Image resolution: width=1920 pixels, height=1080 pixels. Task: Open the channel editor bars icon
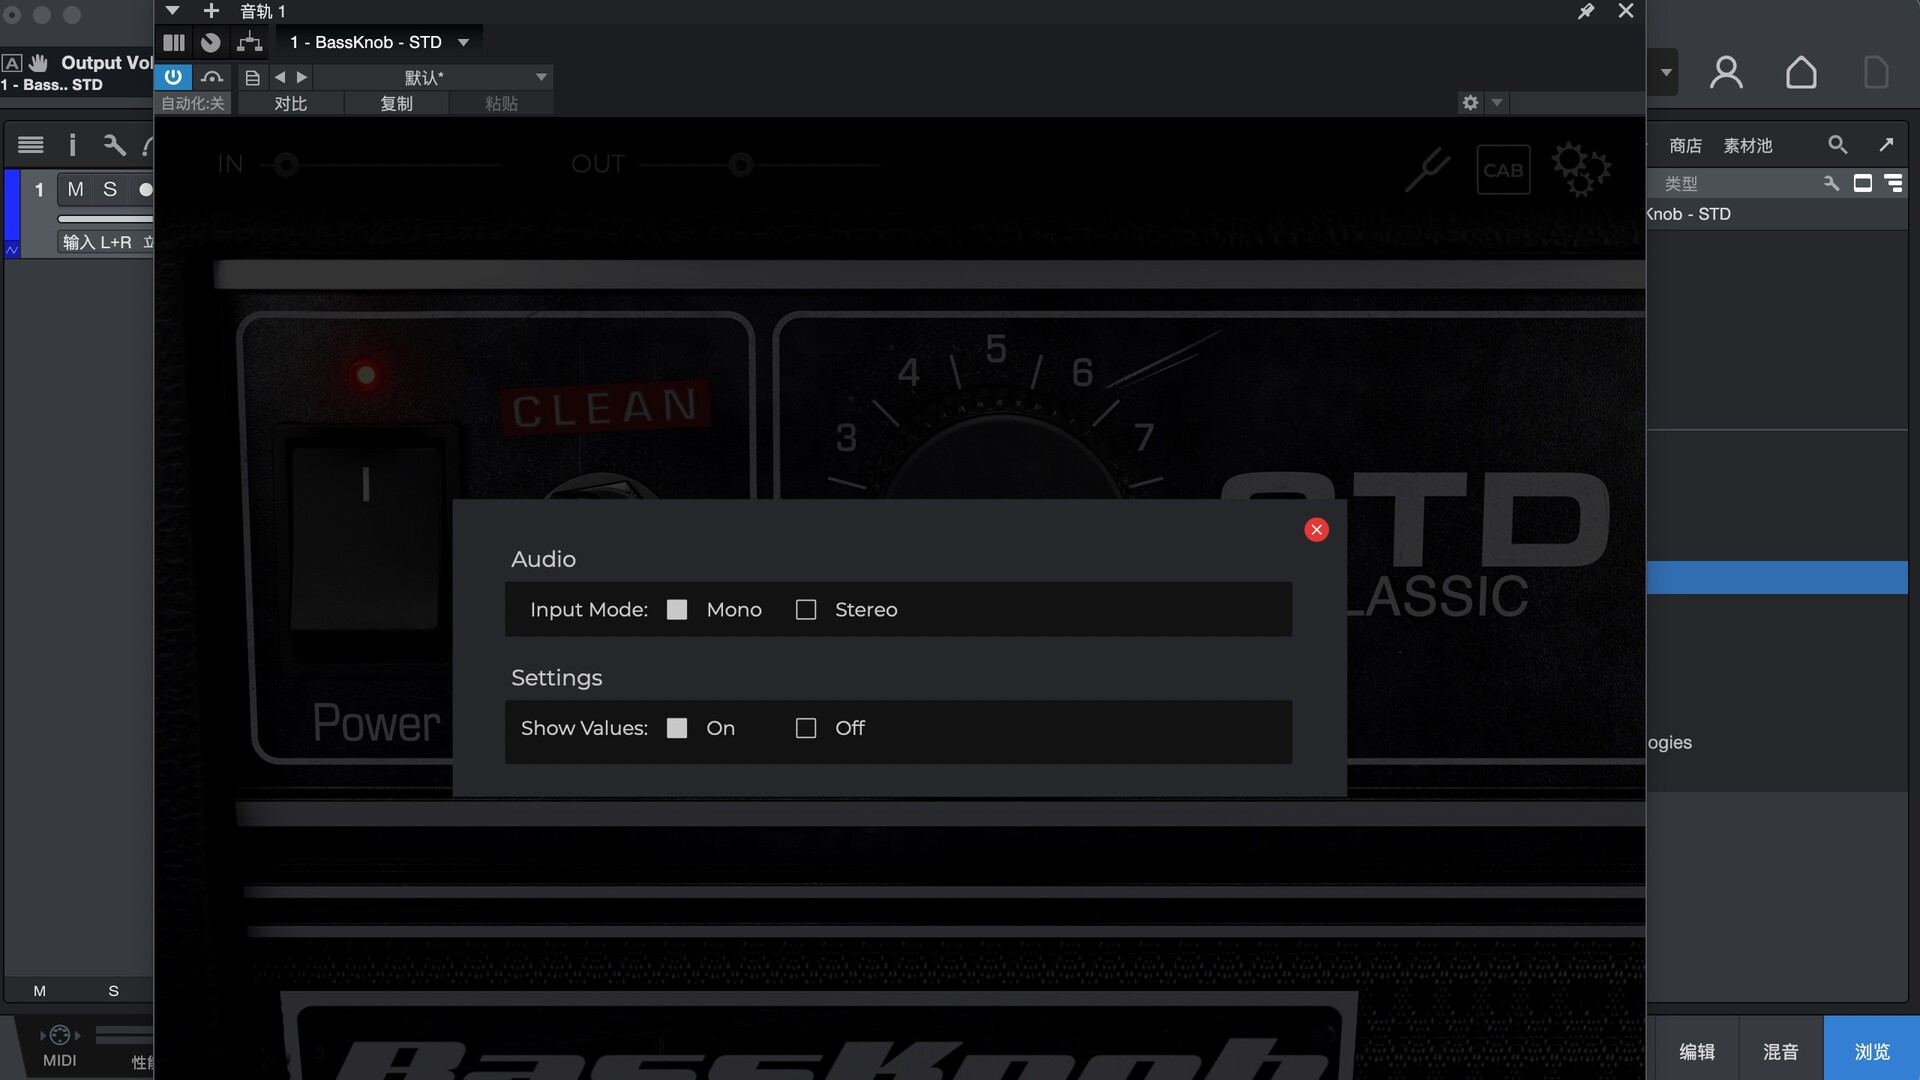click(174, 42)
